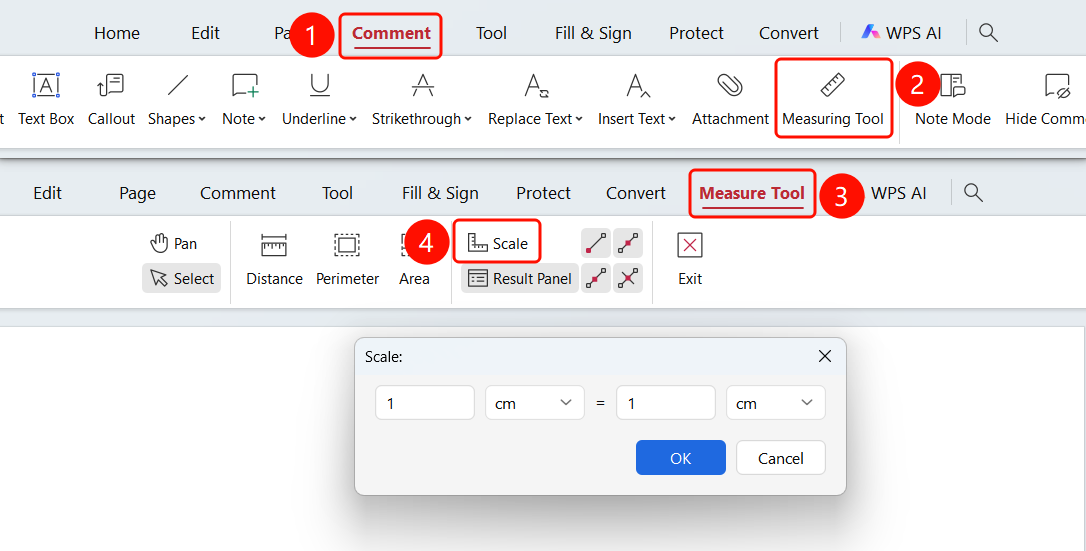Open the first cm unit dropdown
Screen dimensions: 1086x551
click(x=535, y=403)
